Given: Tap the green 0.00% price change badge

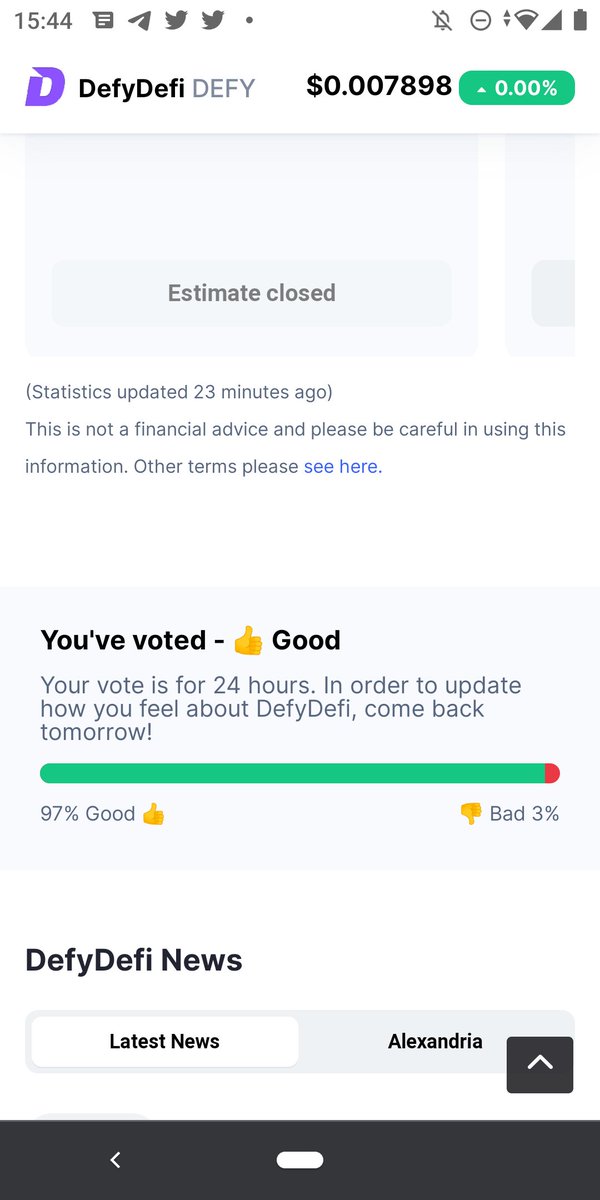Looking at the screenshot, I should [517, 88].
